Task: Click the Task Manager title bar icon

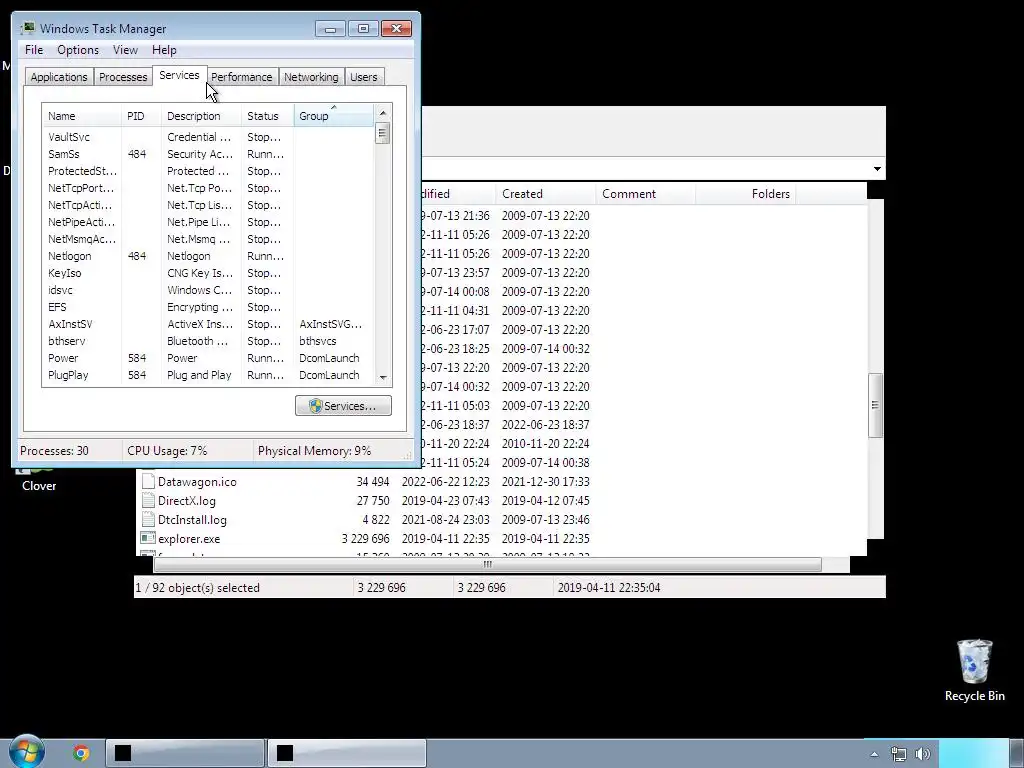Action: (x=28, y=28)
